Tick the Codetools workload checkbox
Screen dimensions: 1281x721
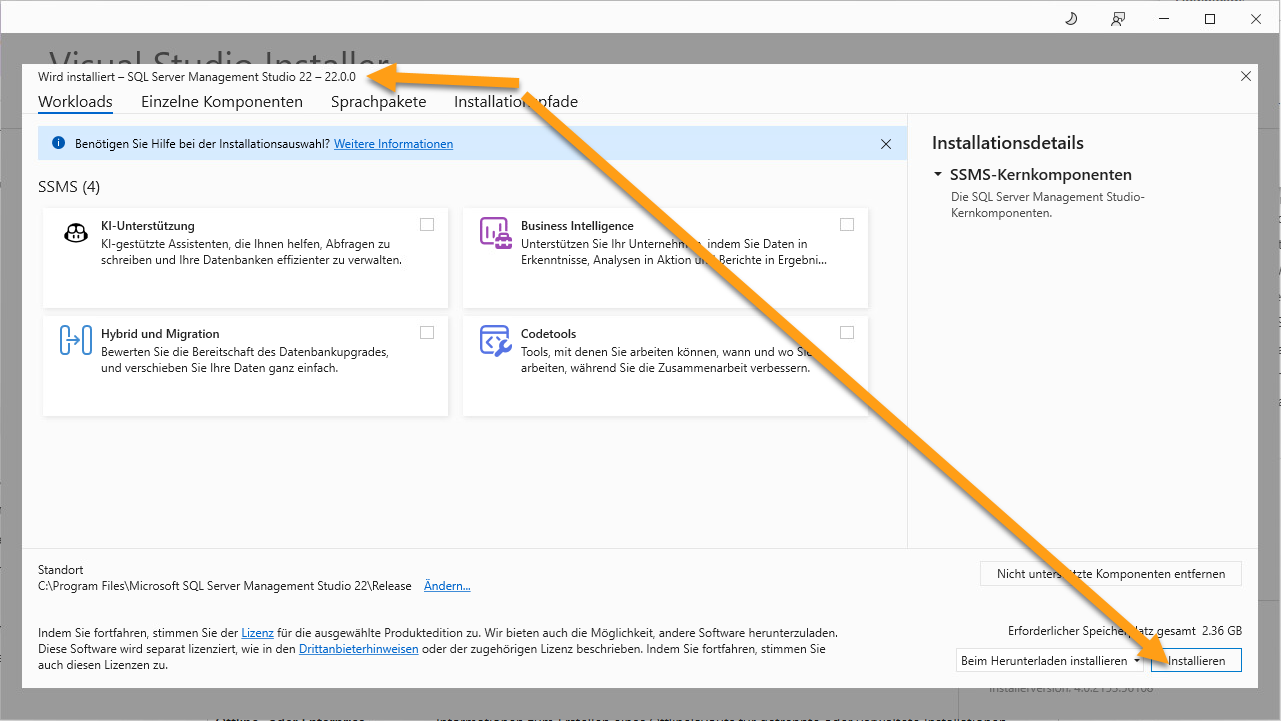click(x=847, y=333)
